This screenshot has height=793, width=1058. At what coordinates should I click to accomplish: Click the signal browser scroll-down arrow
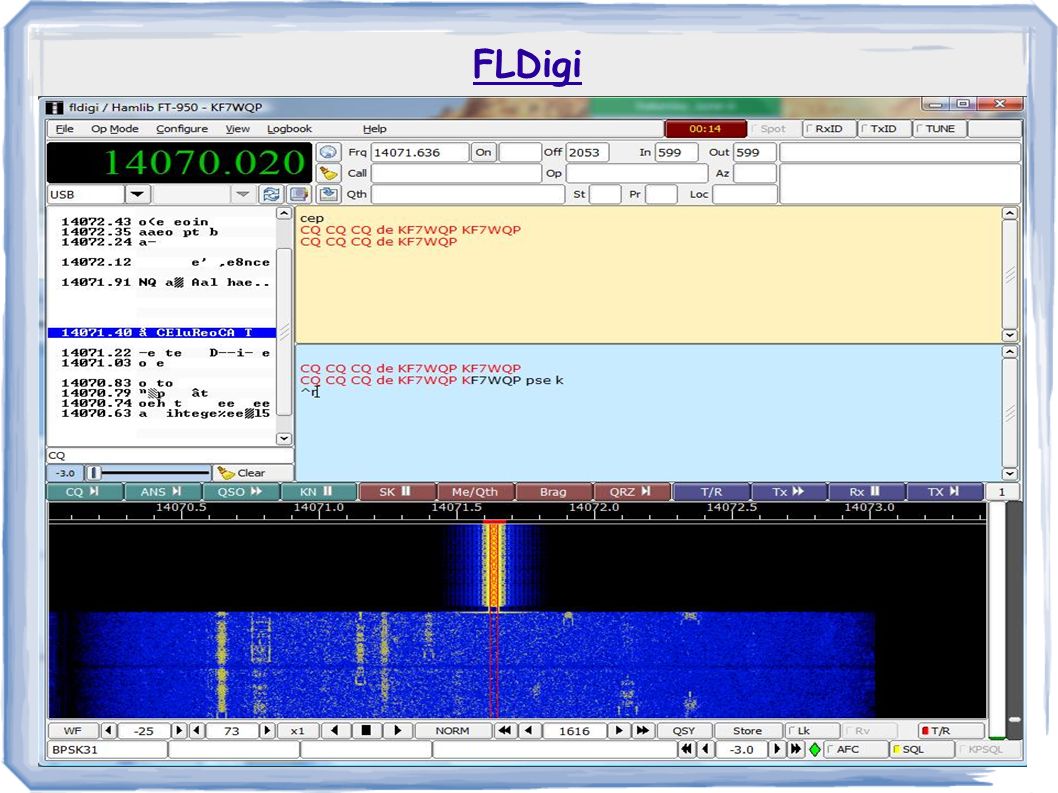click(x=284, y=439)
